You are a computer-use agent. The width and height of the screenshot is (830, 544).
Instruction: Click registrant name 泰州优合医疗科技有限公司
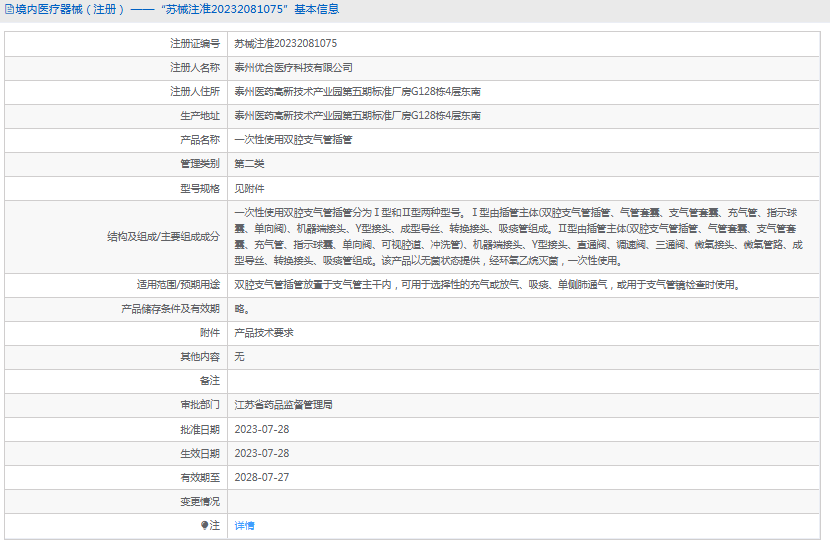[x=293, y=68]
